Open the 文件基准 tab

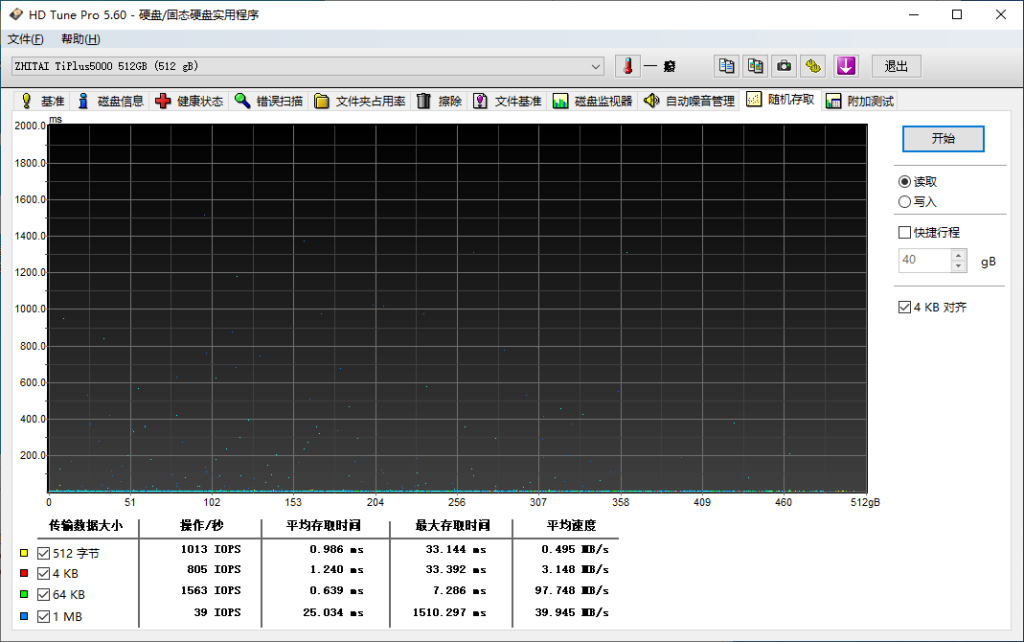point(508,101)
